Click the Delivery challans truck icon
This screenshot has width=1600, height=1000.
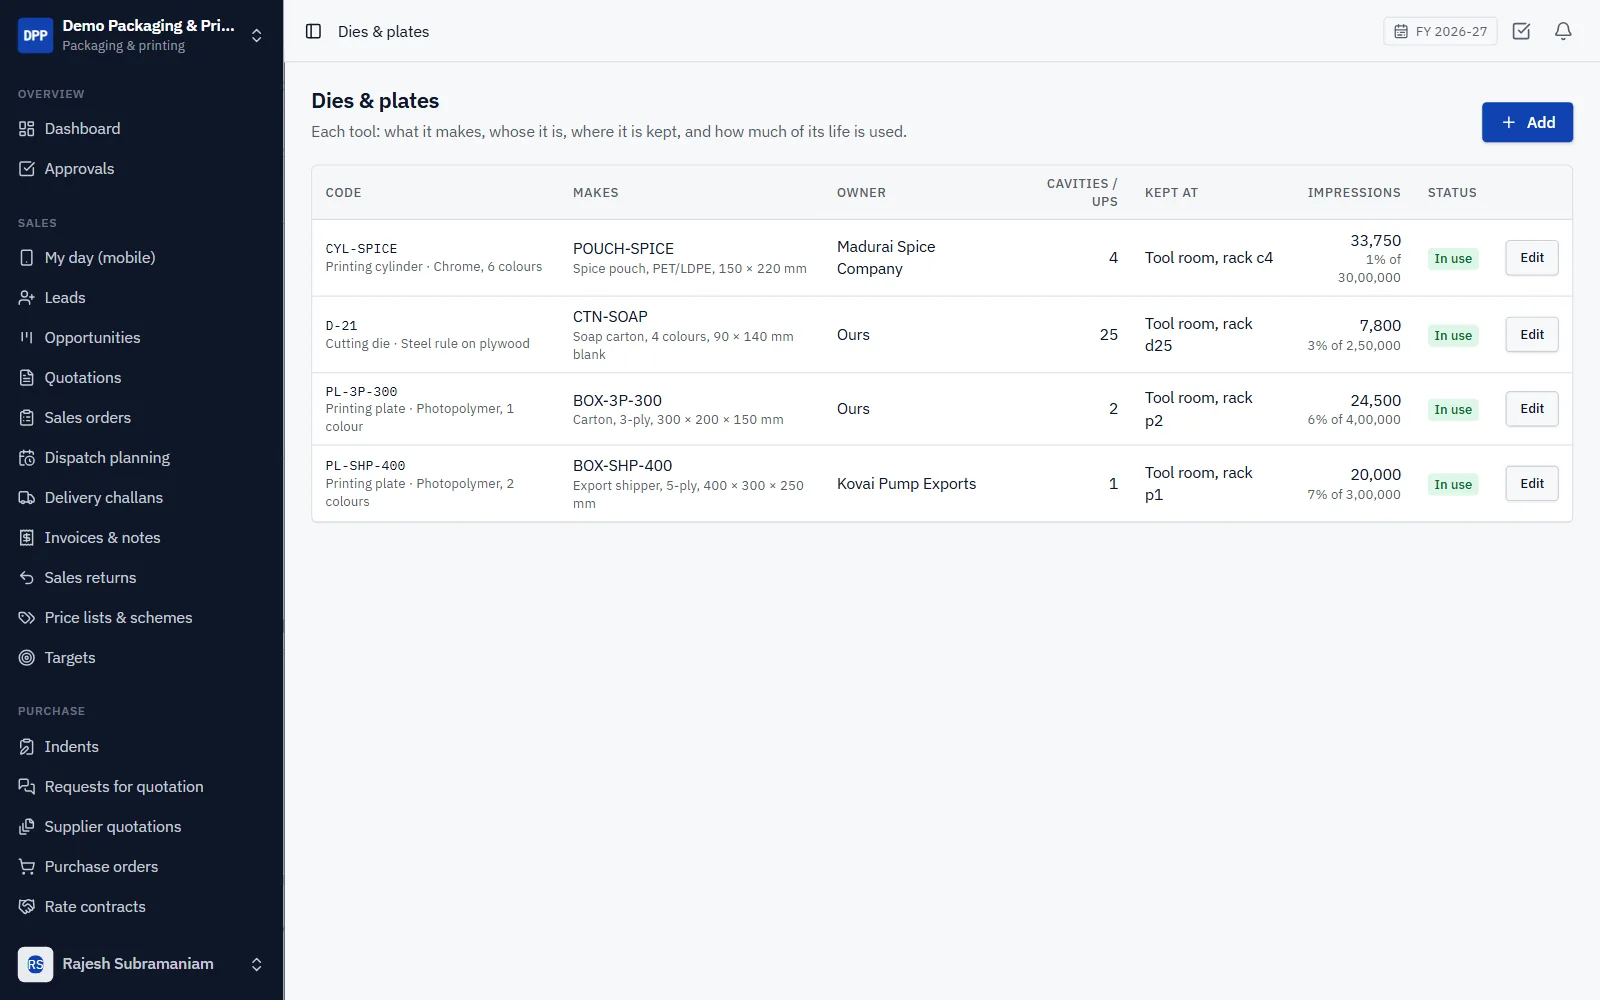(x=27, y=498)
